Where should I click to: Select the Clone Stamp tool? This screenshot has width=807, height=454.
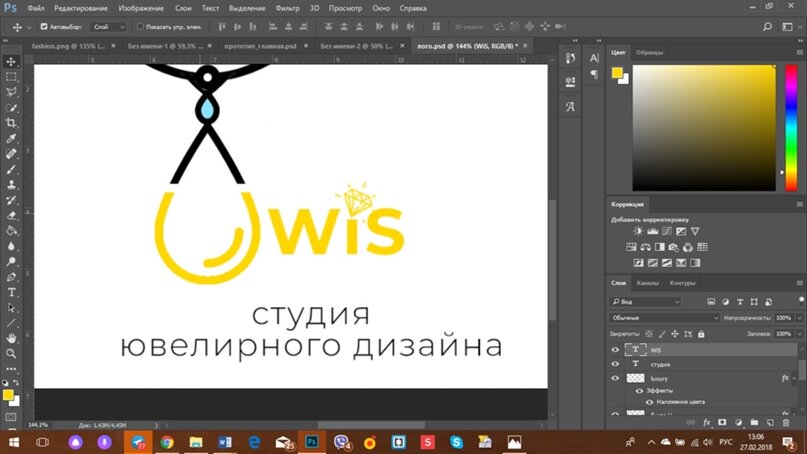[11, 185]
